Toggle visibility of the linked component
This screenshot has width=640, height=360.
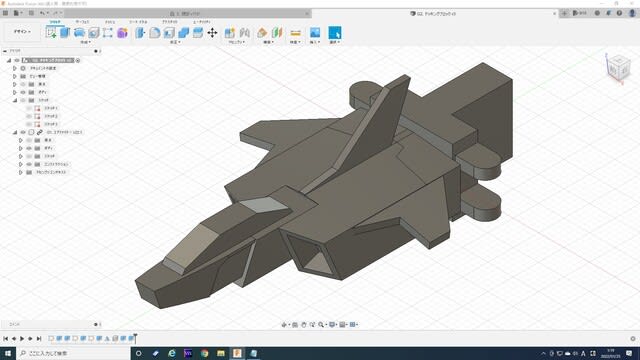(23, 132)
